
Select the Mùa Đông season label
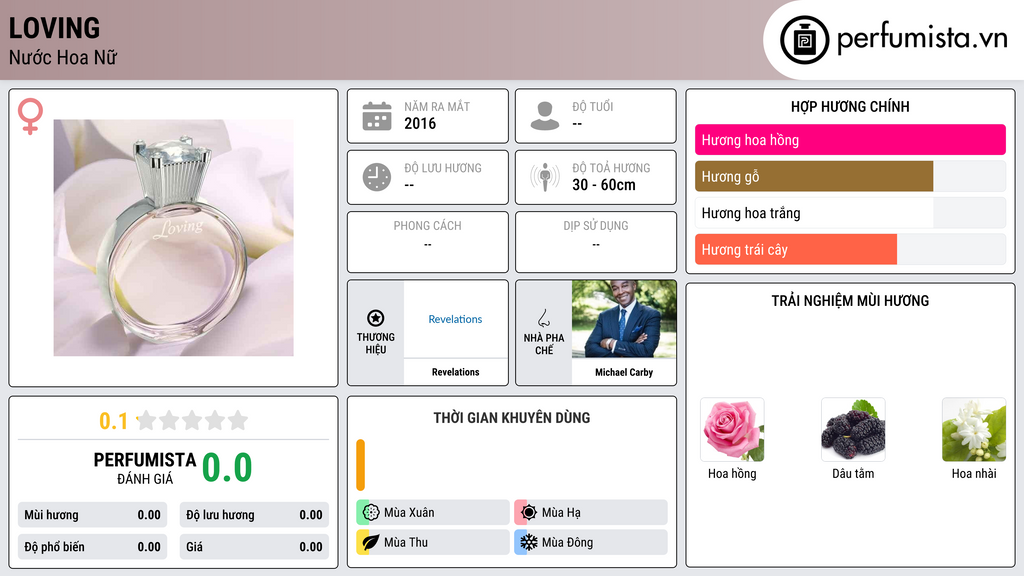(568, 542)
